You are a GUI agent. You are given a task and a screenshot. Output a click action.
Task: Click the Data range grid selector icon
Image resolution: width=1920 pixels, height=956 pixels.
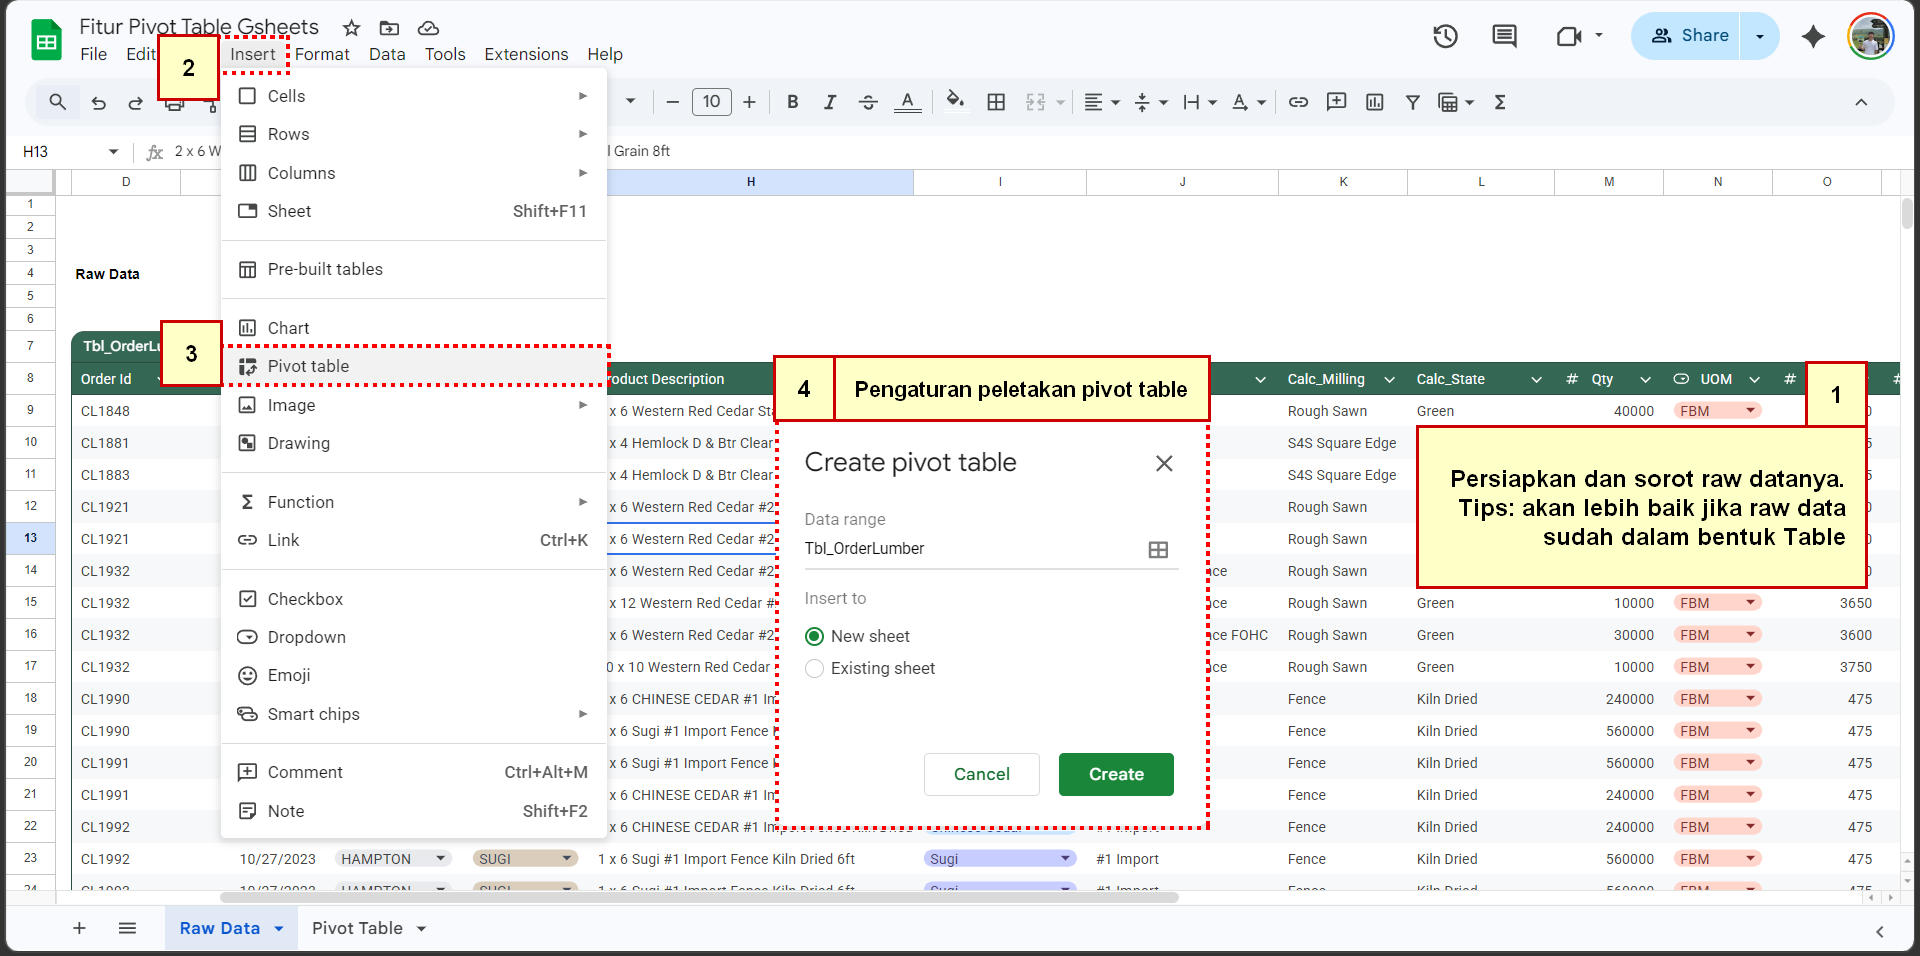pos(1158,549)
